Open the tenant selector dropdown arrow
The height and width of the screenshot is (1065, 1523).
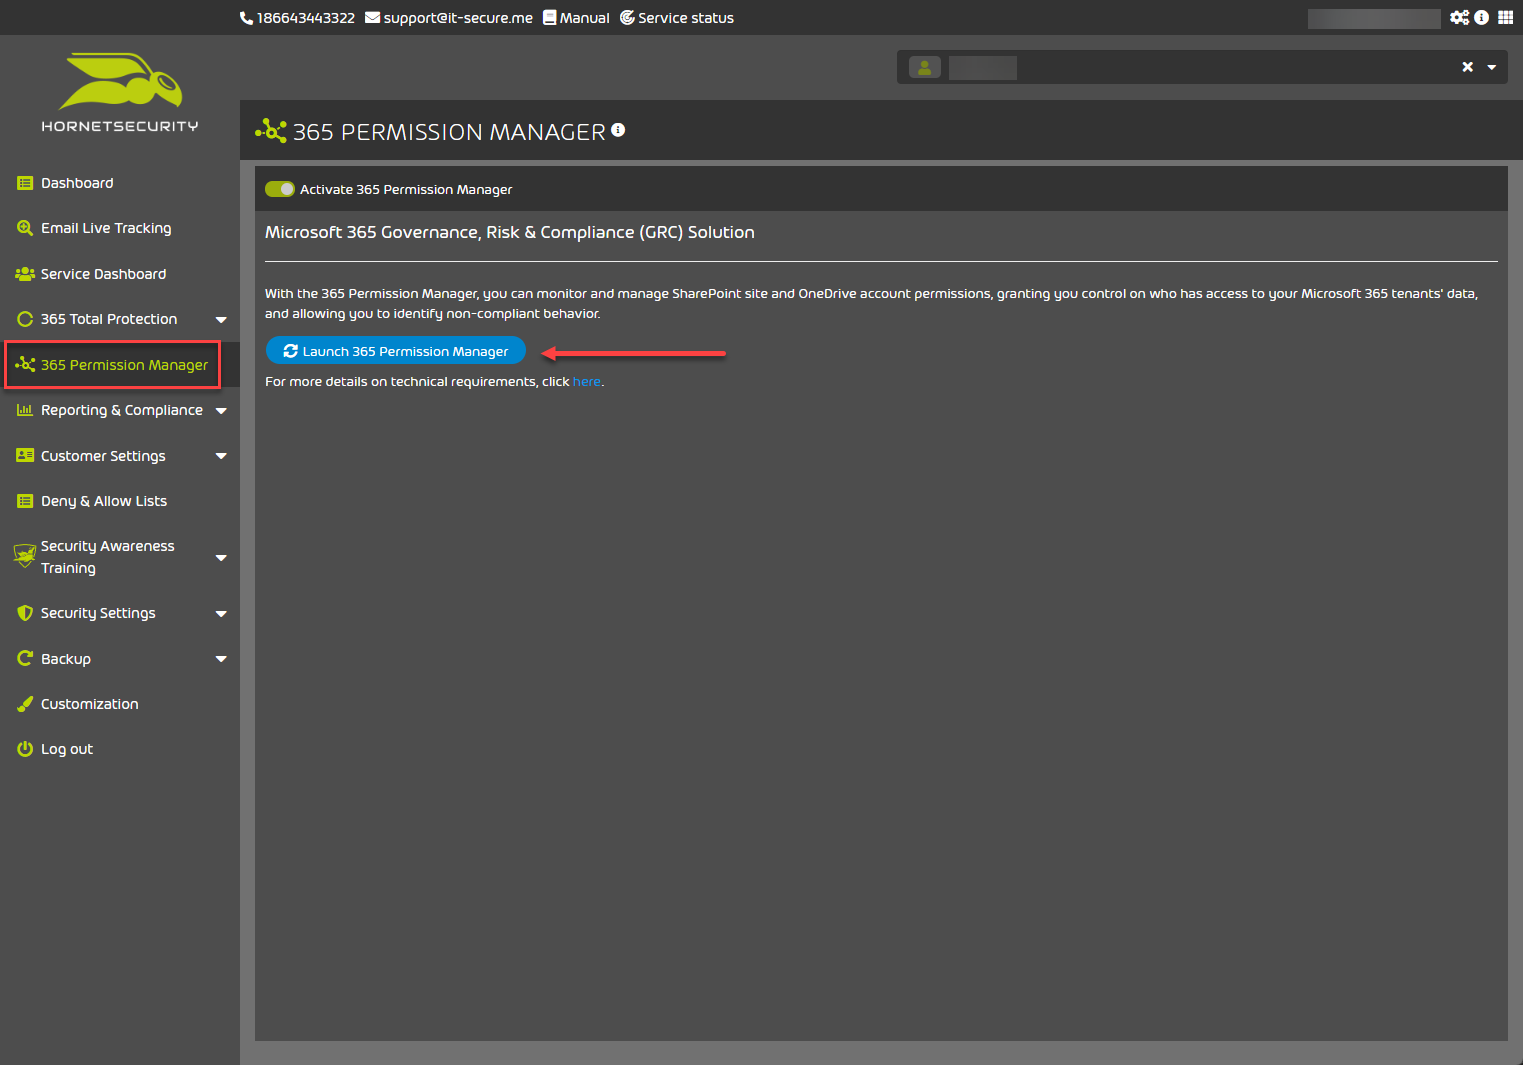coord(1492,67)
